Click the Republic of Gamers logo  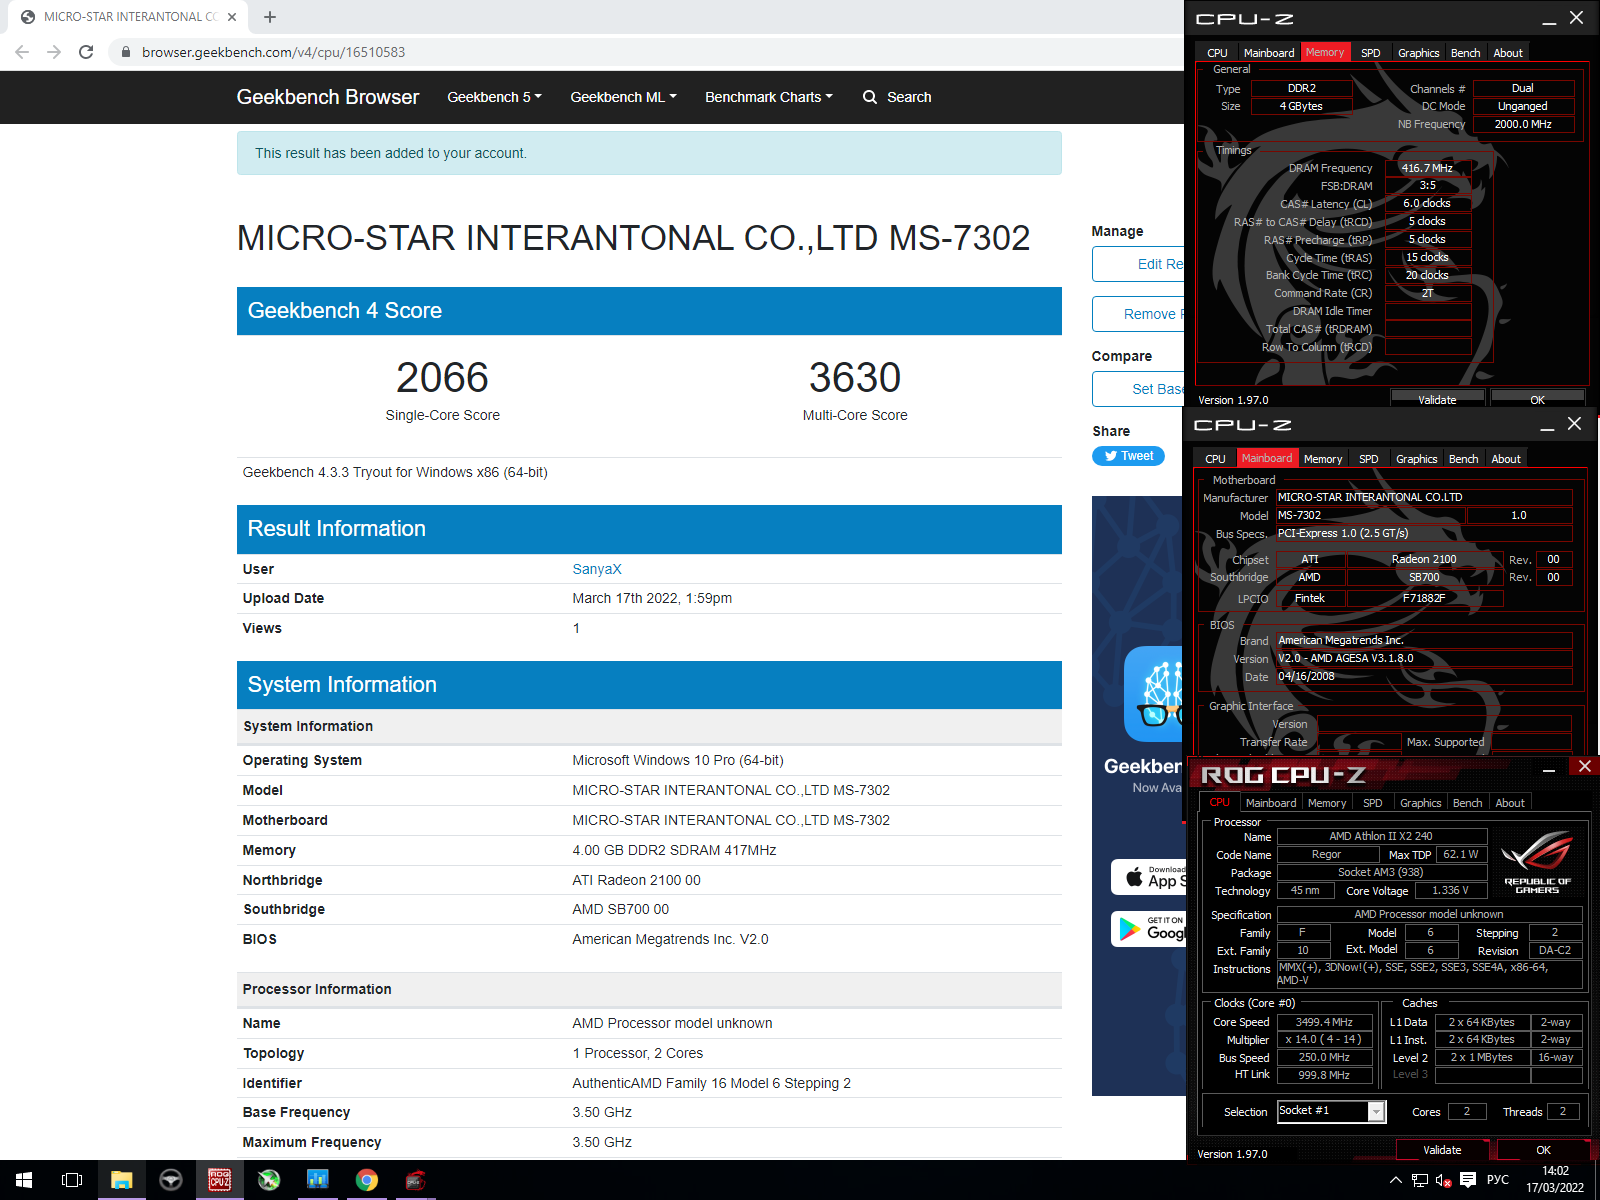(x=1537, y=860)
